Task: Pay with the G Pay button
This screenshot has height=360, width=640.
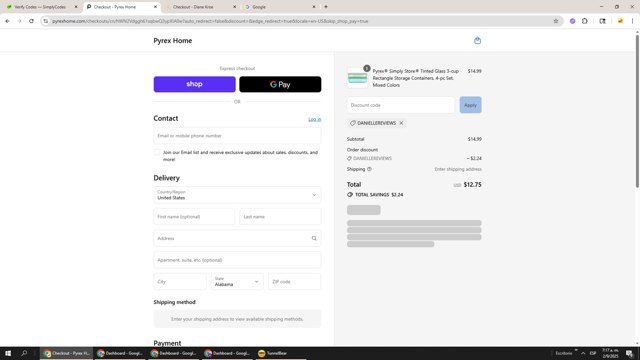Action: 280,84
